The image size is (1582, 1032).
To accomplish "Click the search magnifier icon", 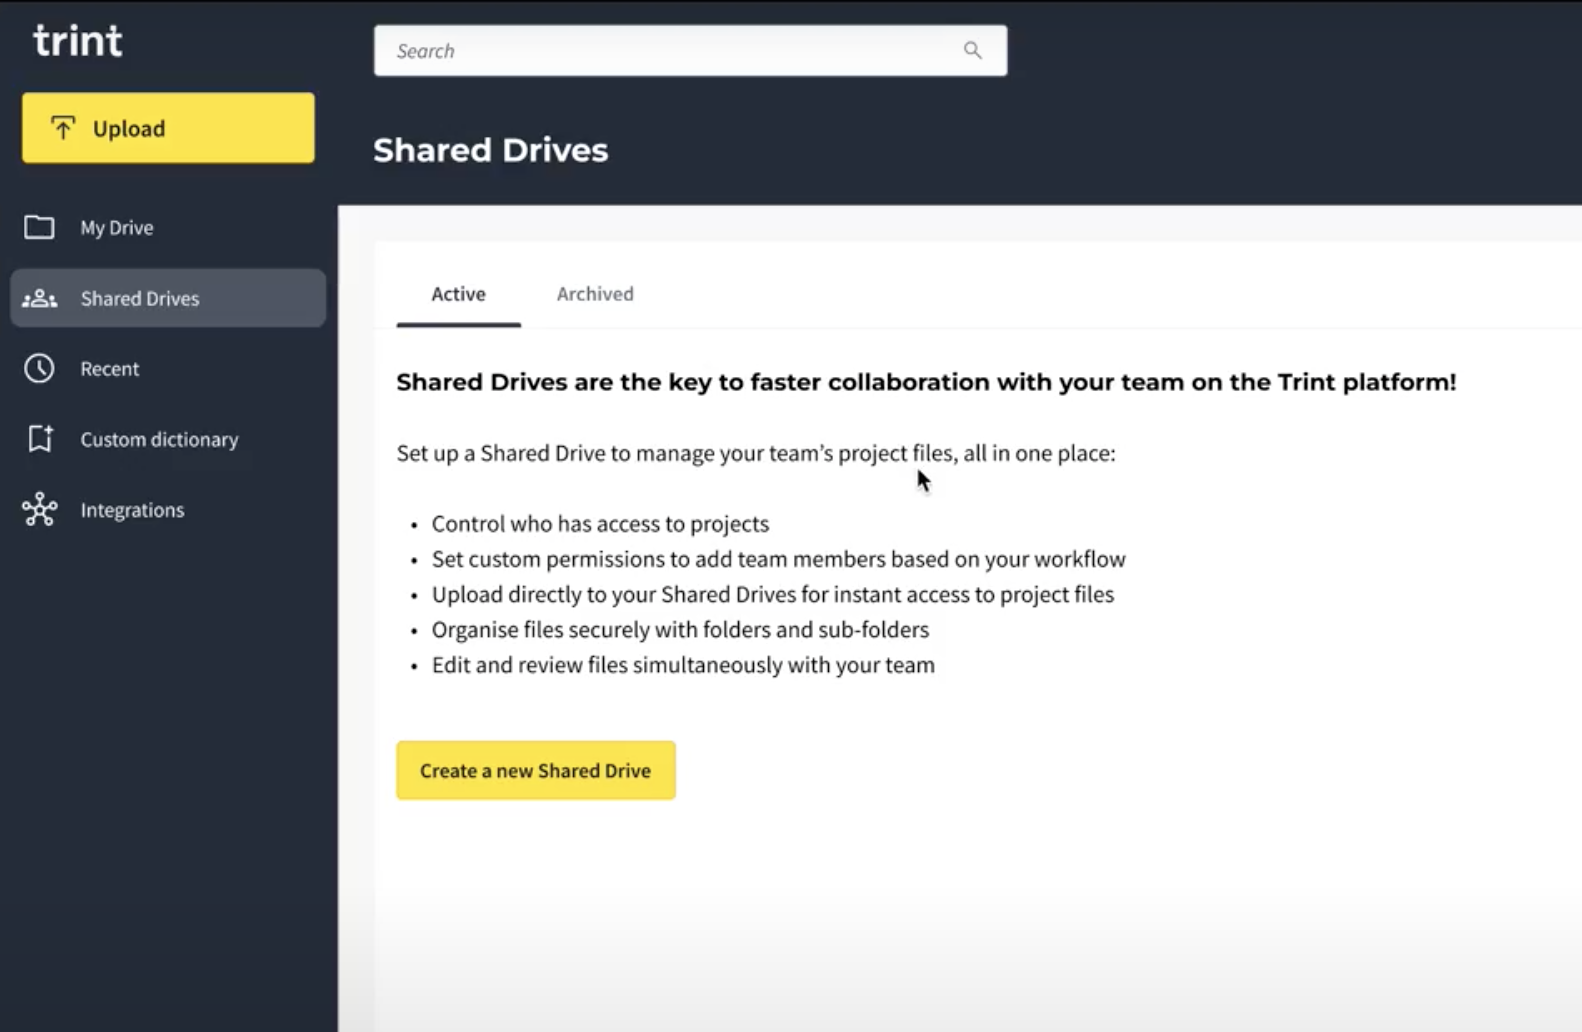I will click(x=972, y=50).
